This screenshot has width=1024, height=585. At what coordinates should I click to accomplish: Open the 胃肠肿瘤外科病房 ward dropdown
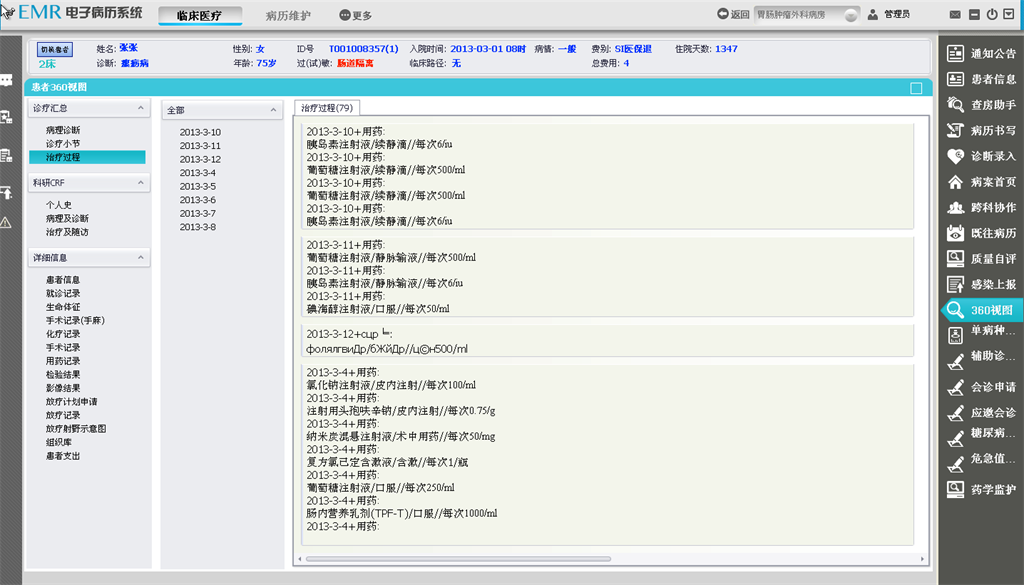851,15
